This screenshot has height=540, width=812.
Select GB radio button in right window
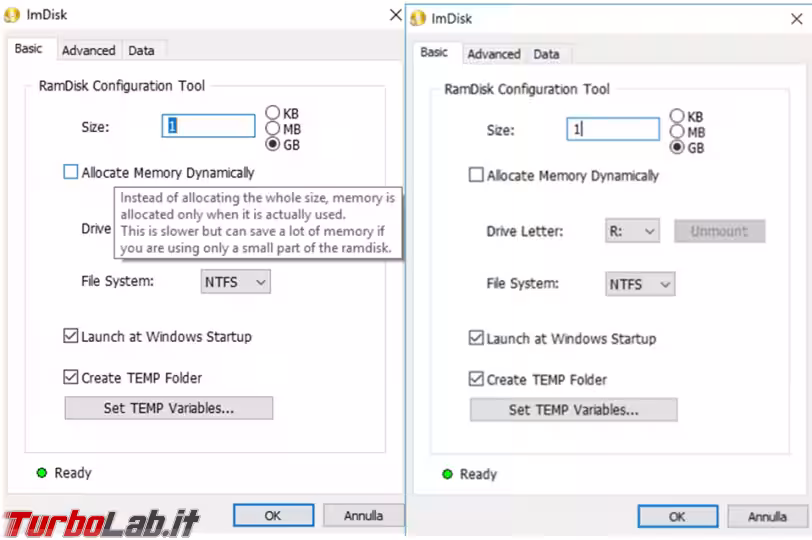pyautogui.click(x=677, y=148)
